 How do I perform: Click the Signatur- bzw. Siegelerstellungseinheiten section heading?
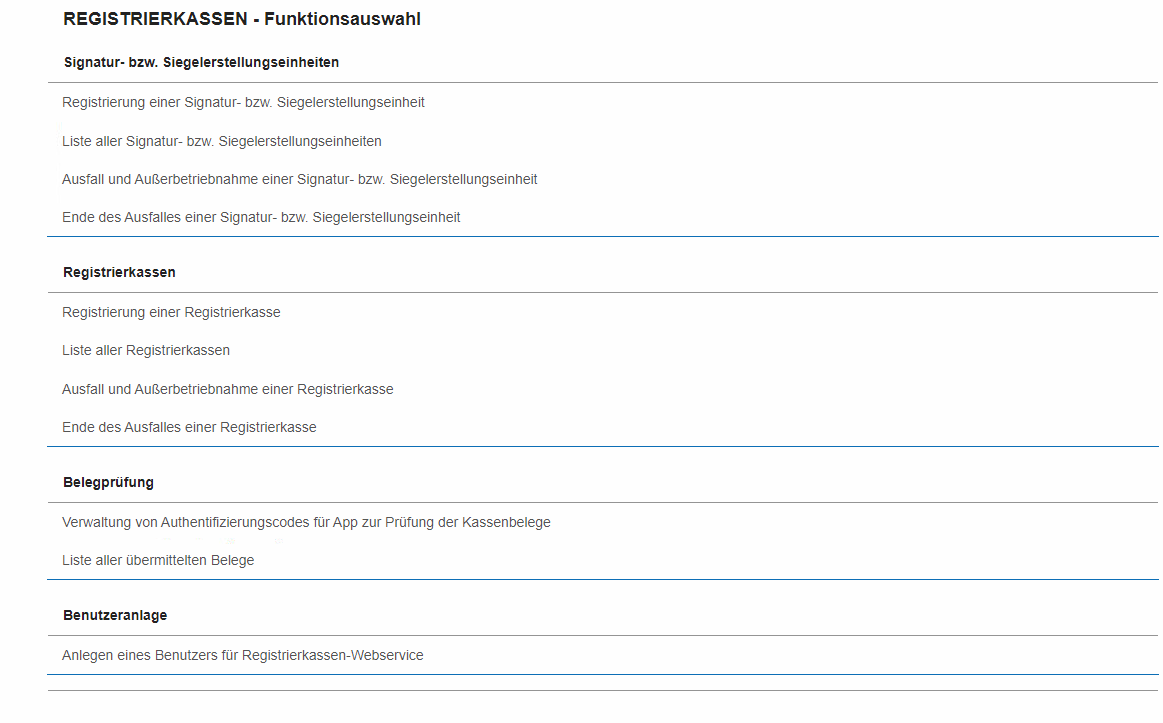(x=201, y=62)
